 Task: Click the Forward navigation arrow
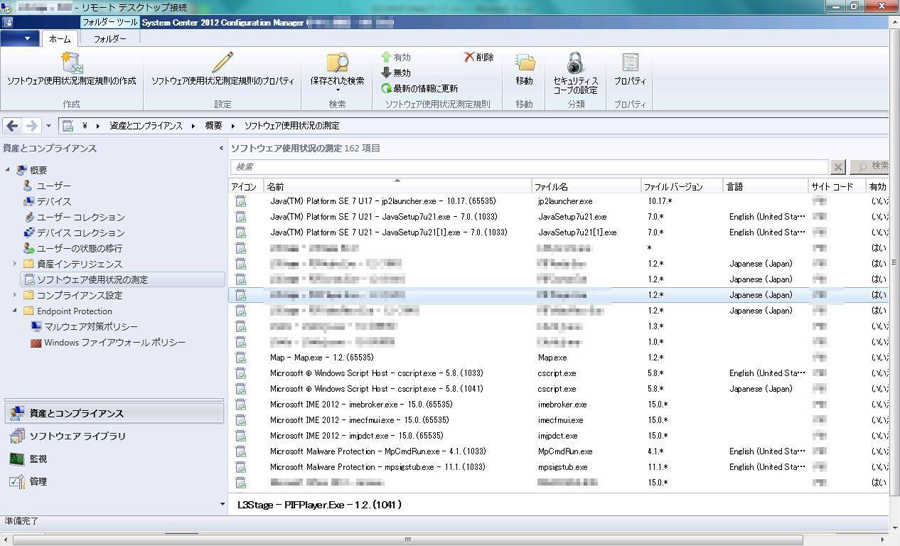pyautogui.click(x=32, y=126)
